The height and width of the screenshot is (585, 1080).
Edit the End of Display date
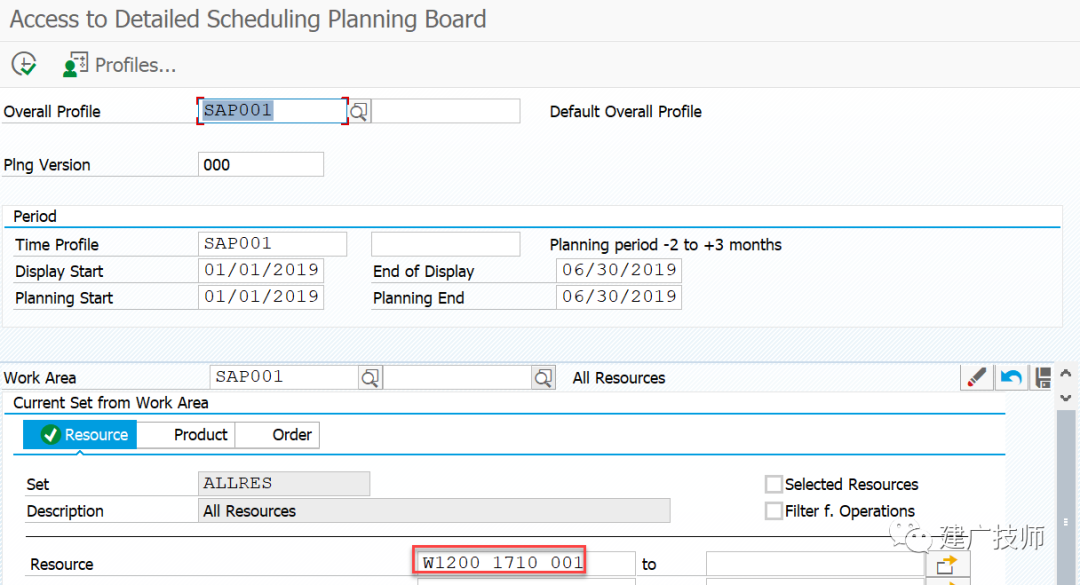click(x=619, y=270)
